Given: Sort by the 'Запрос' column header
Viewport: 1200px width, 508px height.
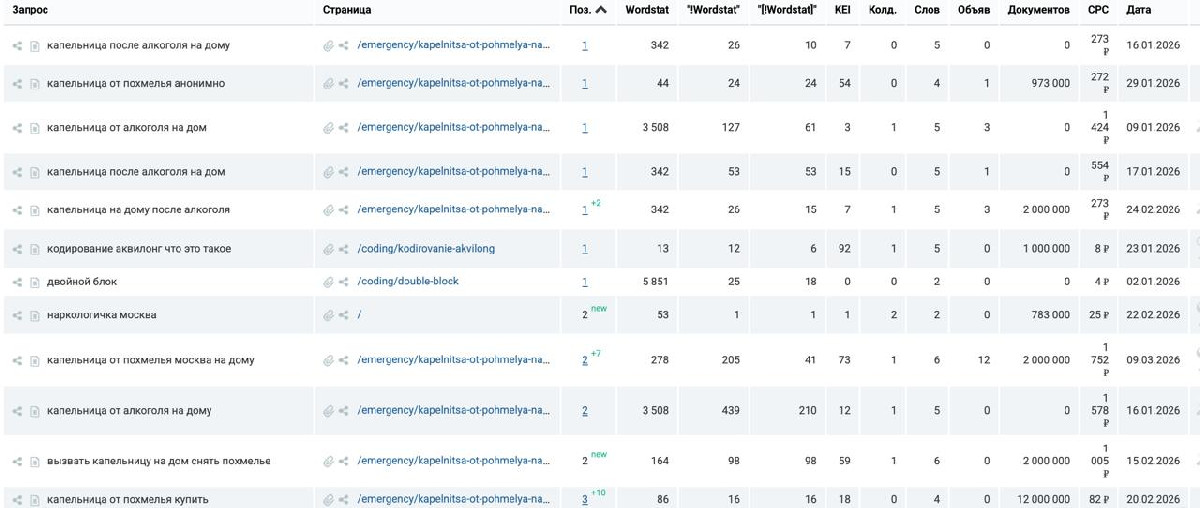Looking at the screenshot, I should pos(30,10).
